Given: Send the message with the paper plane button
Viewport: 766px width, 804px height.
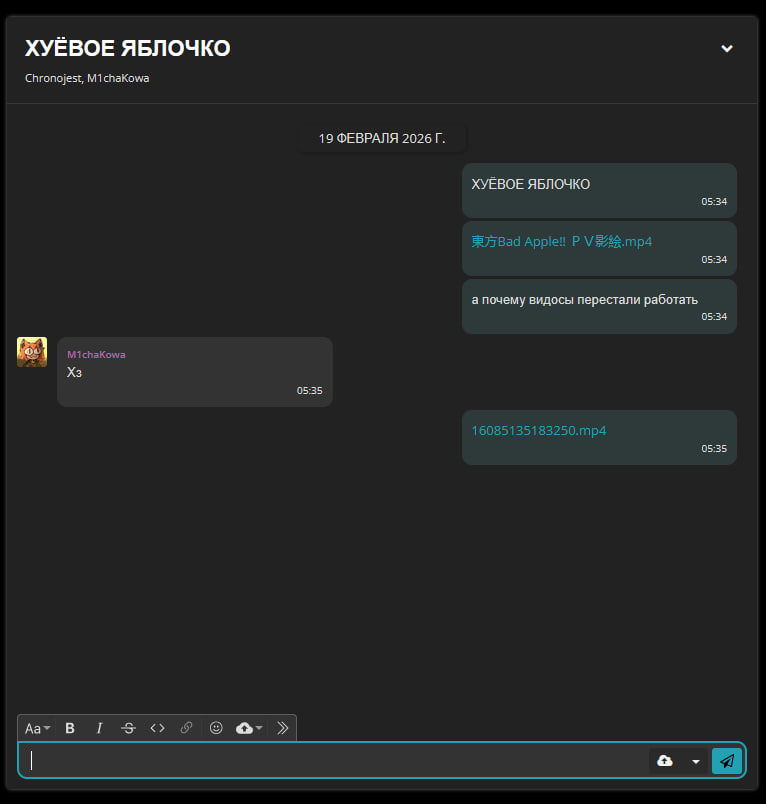Looking at the screenshot, I should [727, 761].
